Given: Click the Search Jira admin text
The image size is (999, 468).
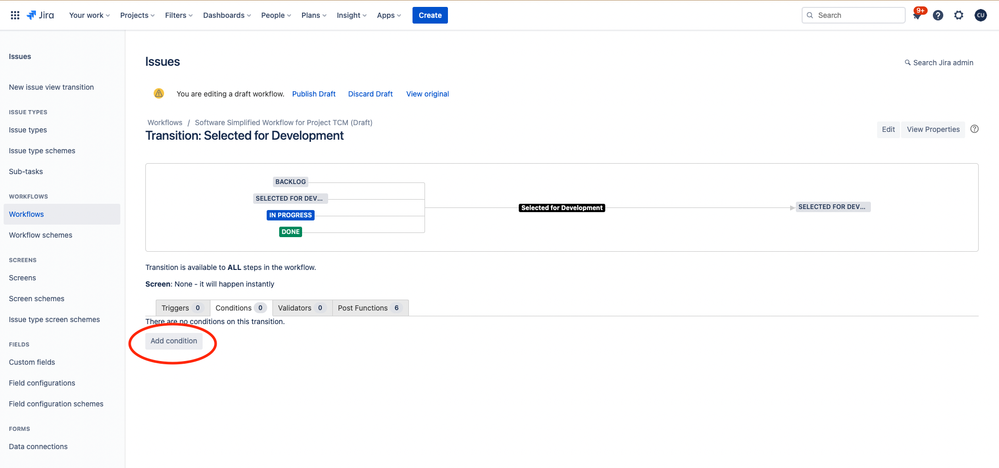Looking at the screenshot, I should click(944, 63).
